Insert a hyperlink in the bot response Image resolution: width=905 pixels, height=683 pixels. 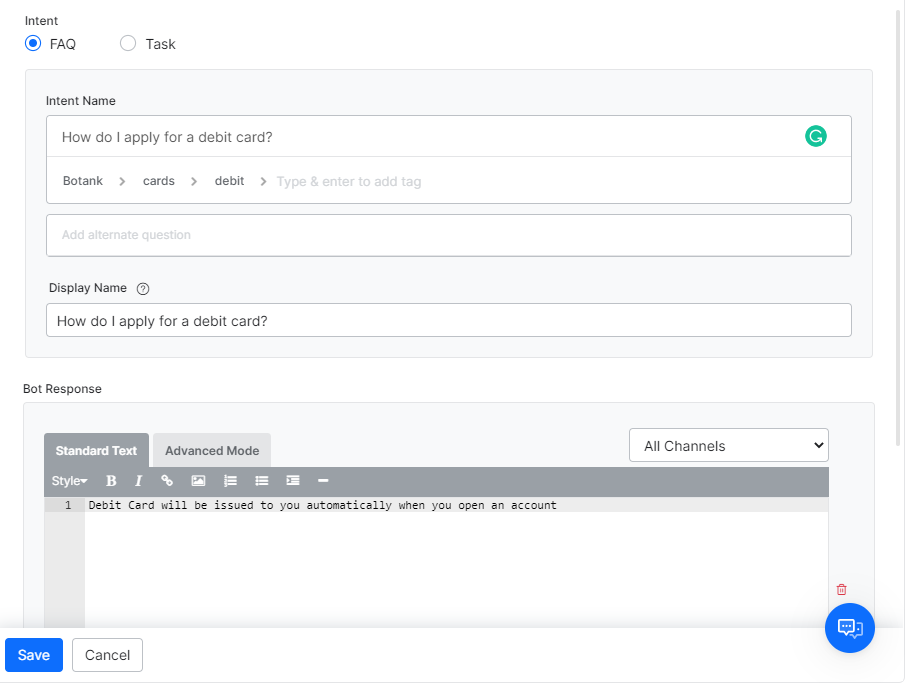(x=167, y=481)
